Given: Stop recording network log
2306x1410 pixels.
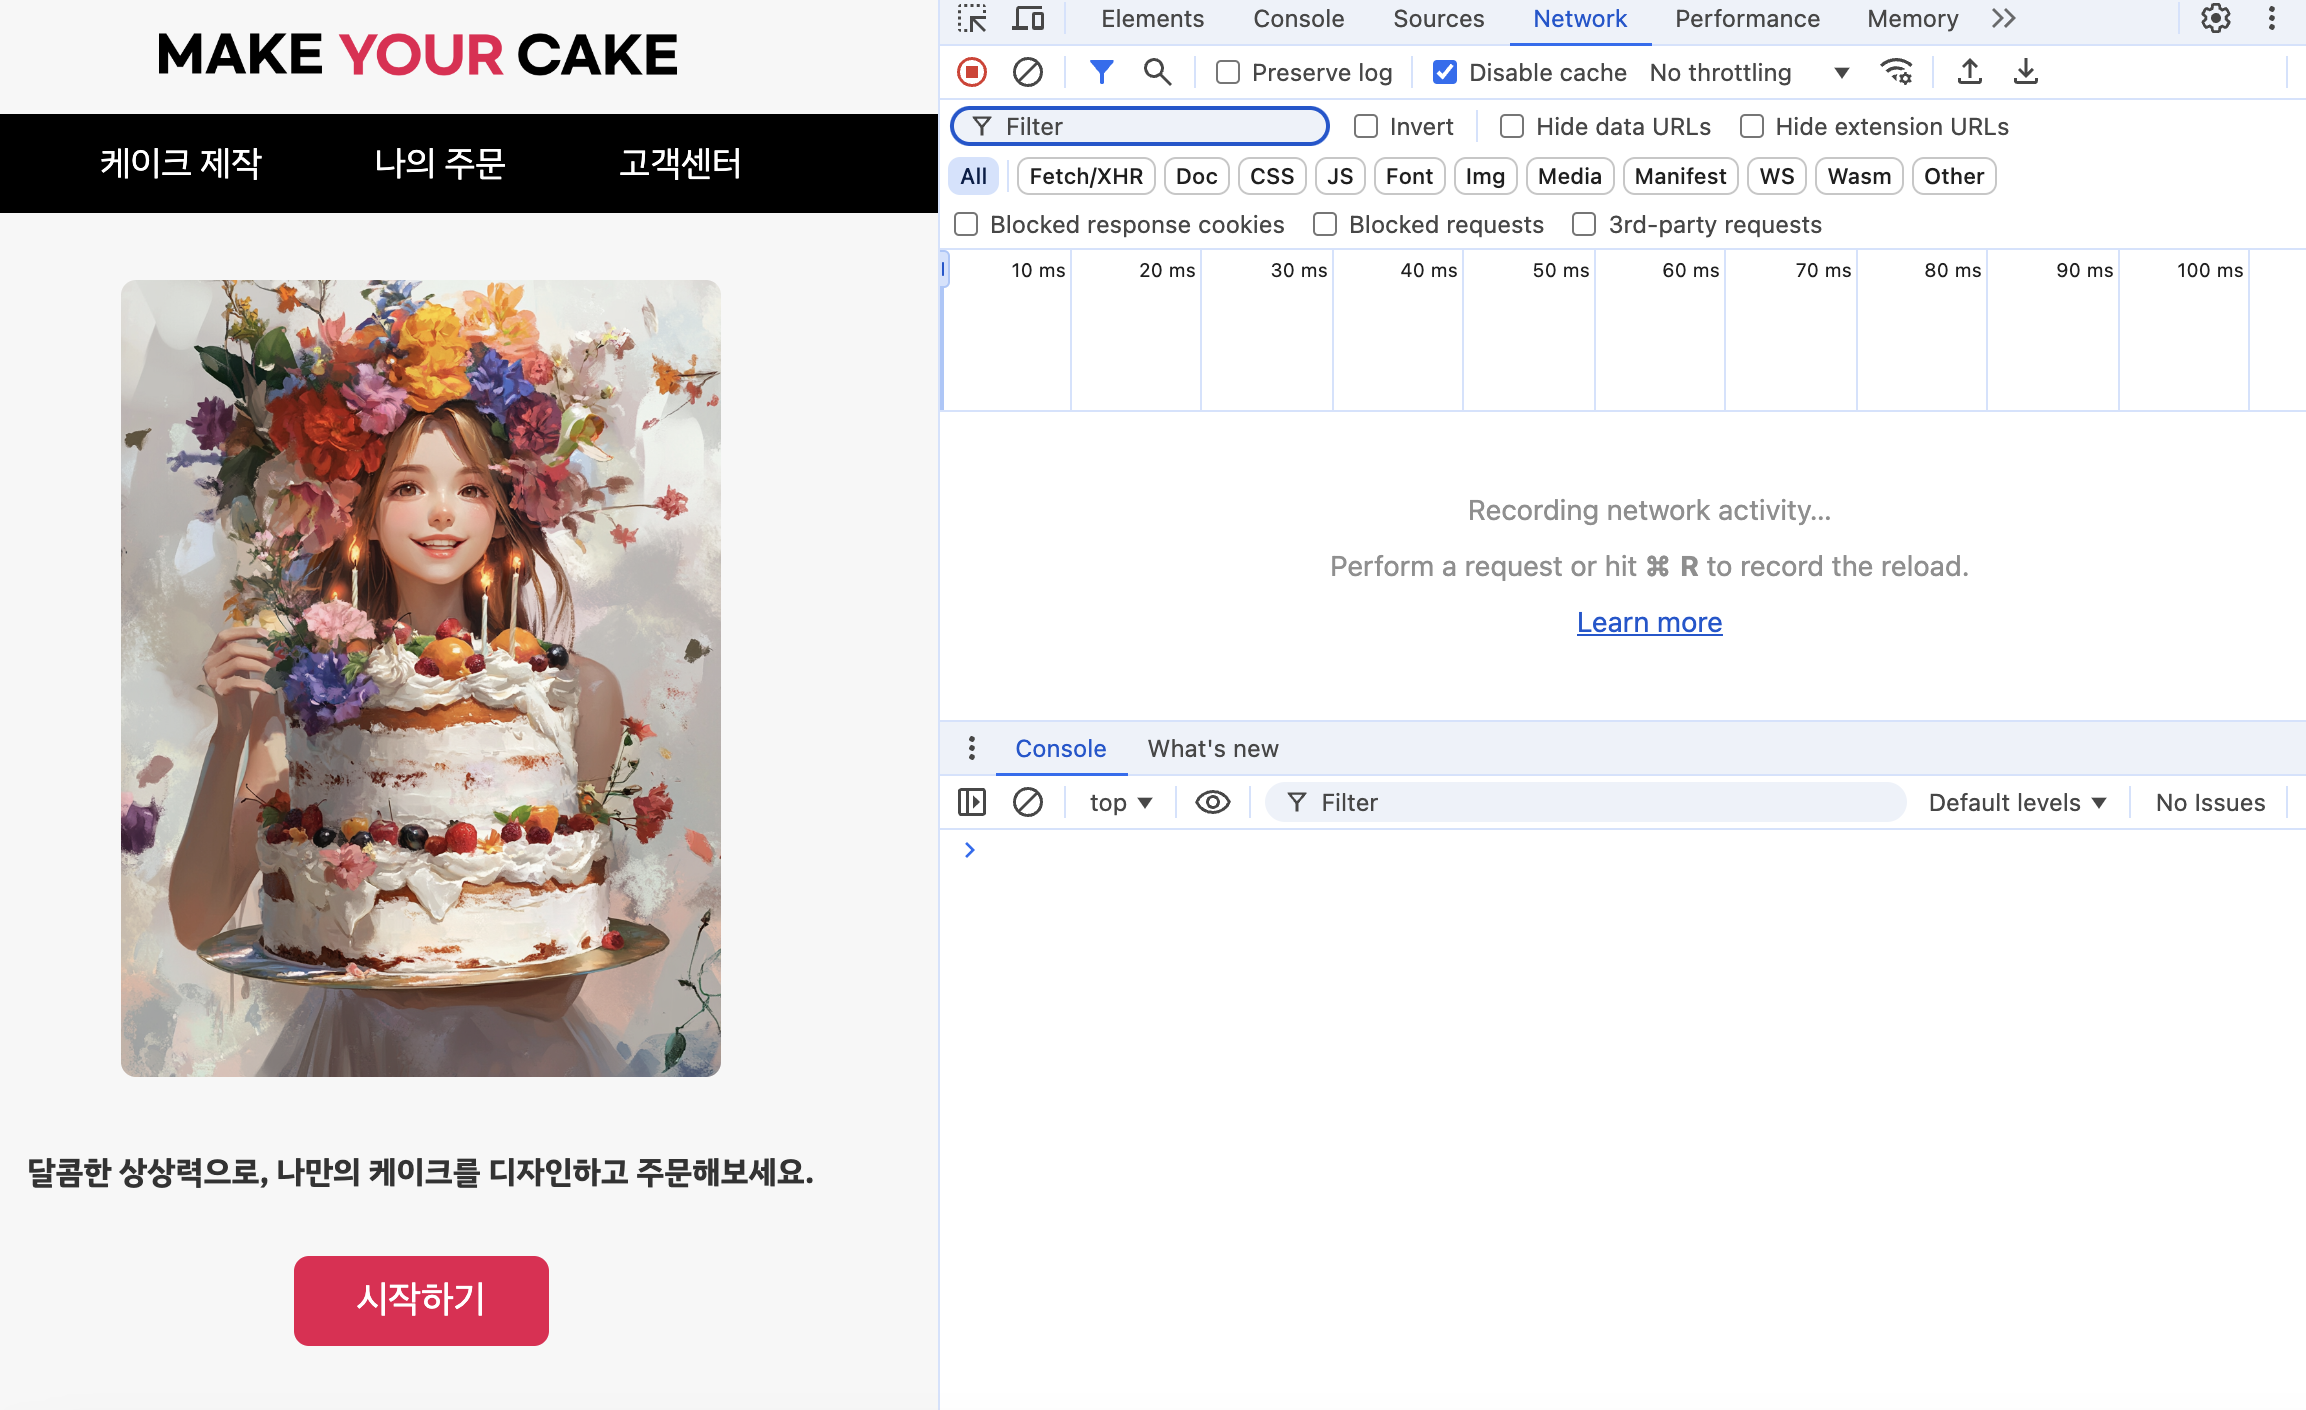Looking at the screenshot, I should click(x=971, y=72).
